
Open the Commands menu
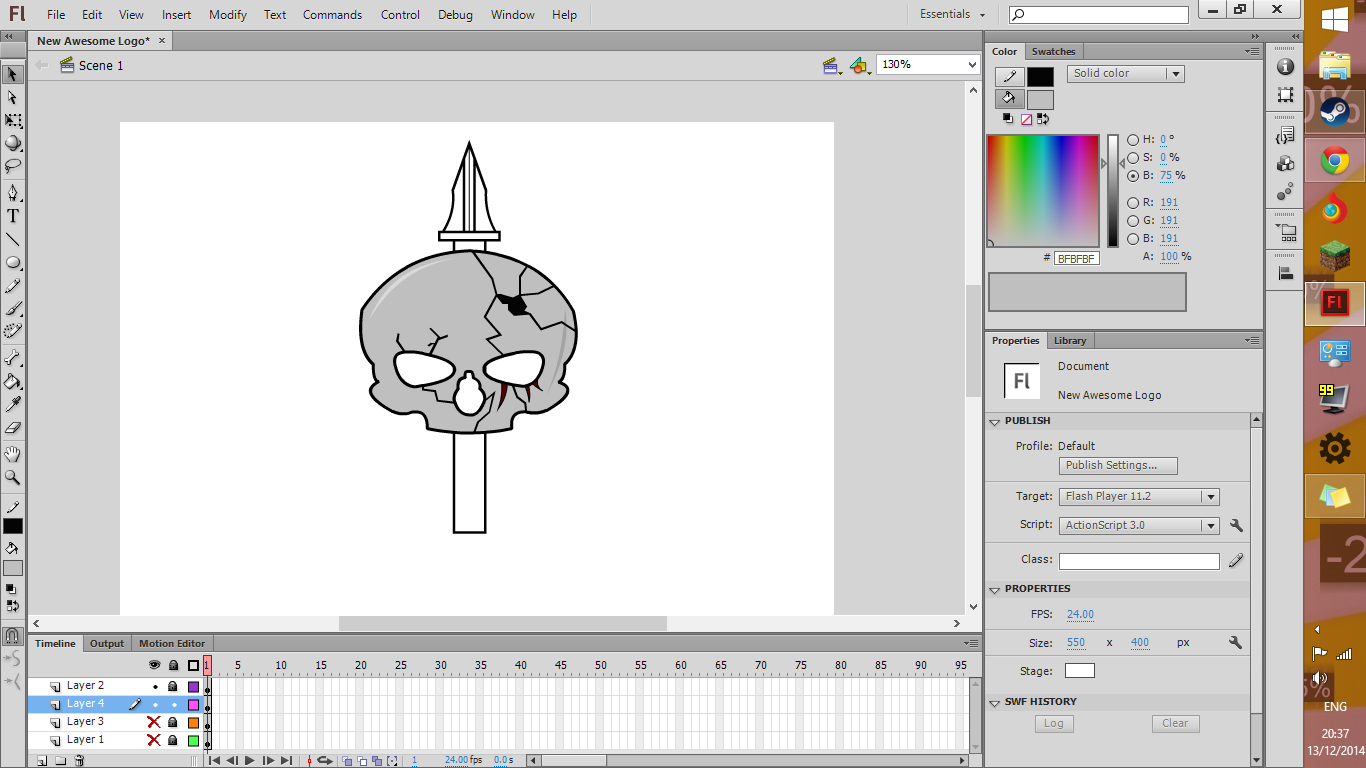pyautogui.click(x=333, y=15)
